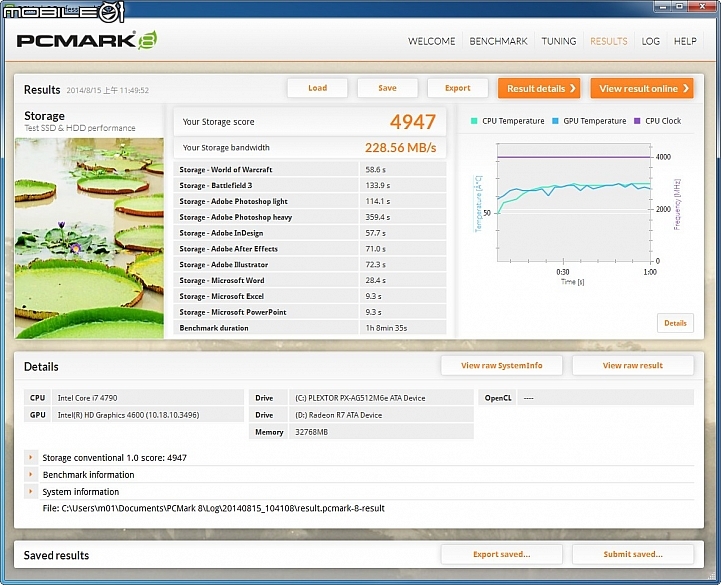721x585 pixels.
Task: Select Storage - Microsoft PowerPoint row
Action: click(309, 312)
